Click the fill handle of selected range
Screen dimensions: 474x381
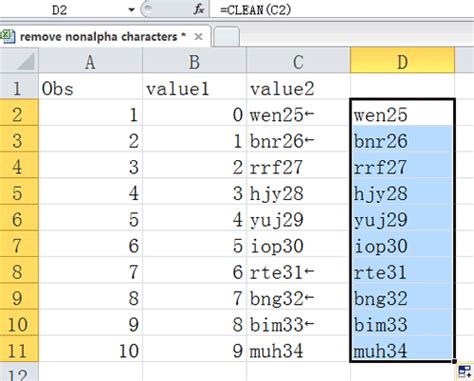pos(454,361)
